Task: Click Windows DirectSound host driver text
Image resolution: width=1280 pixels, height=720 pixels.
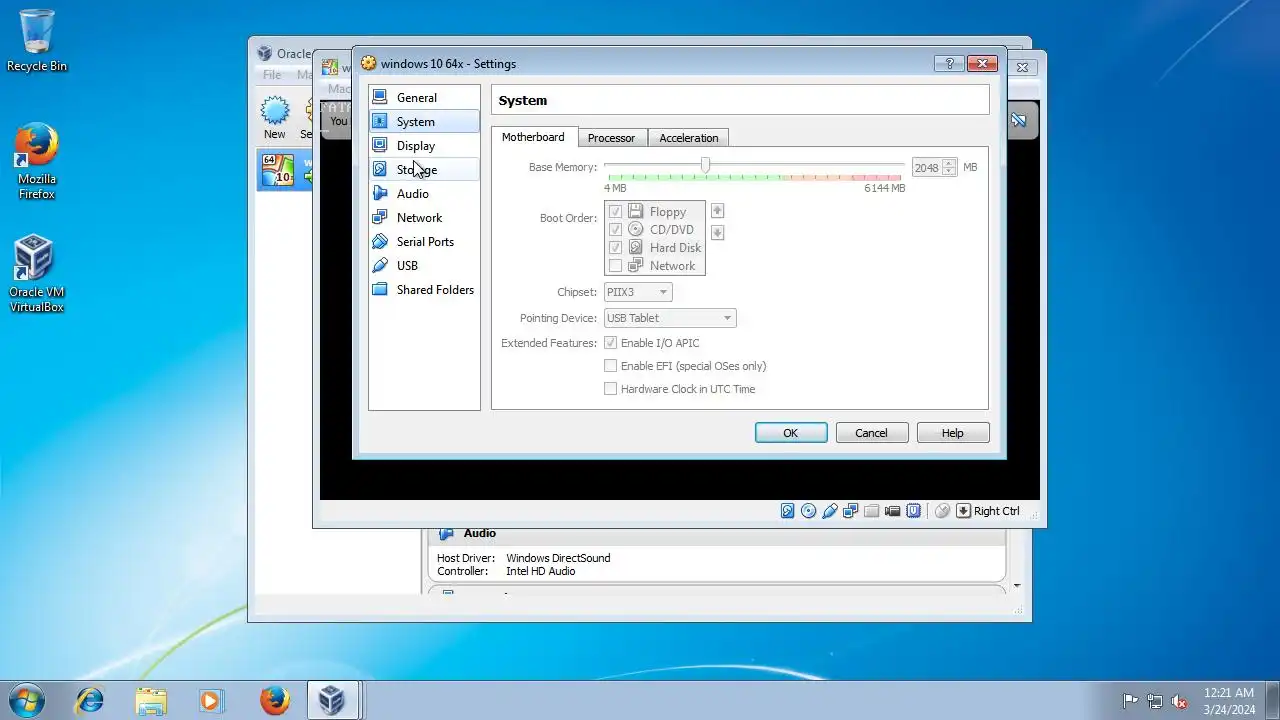Action: click(558, 558)
